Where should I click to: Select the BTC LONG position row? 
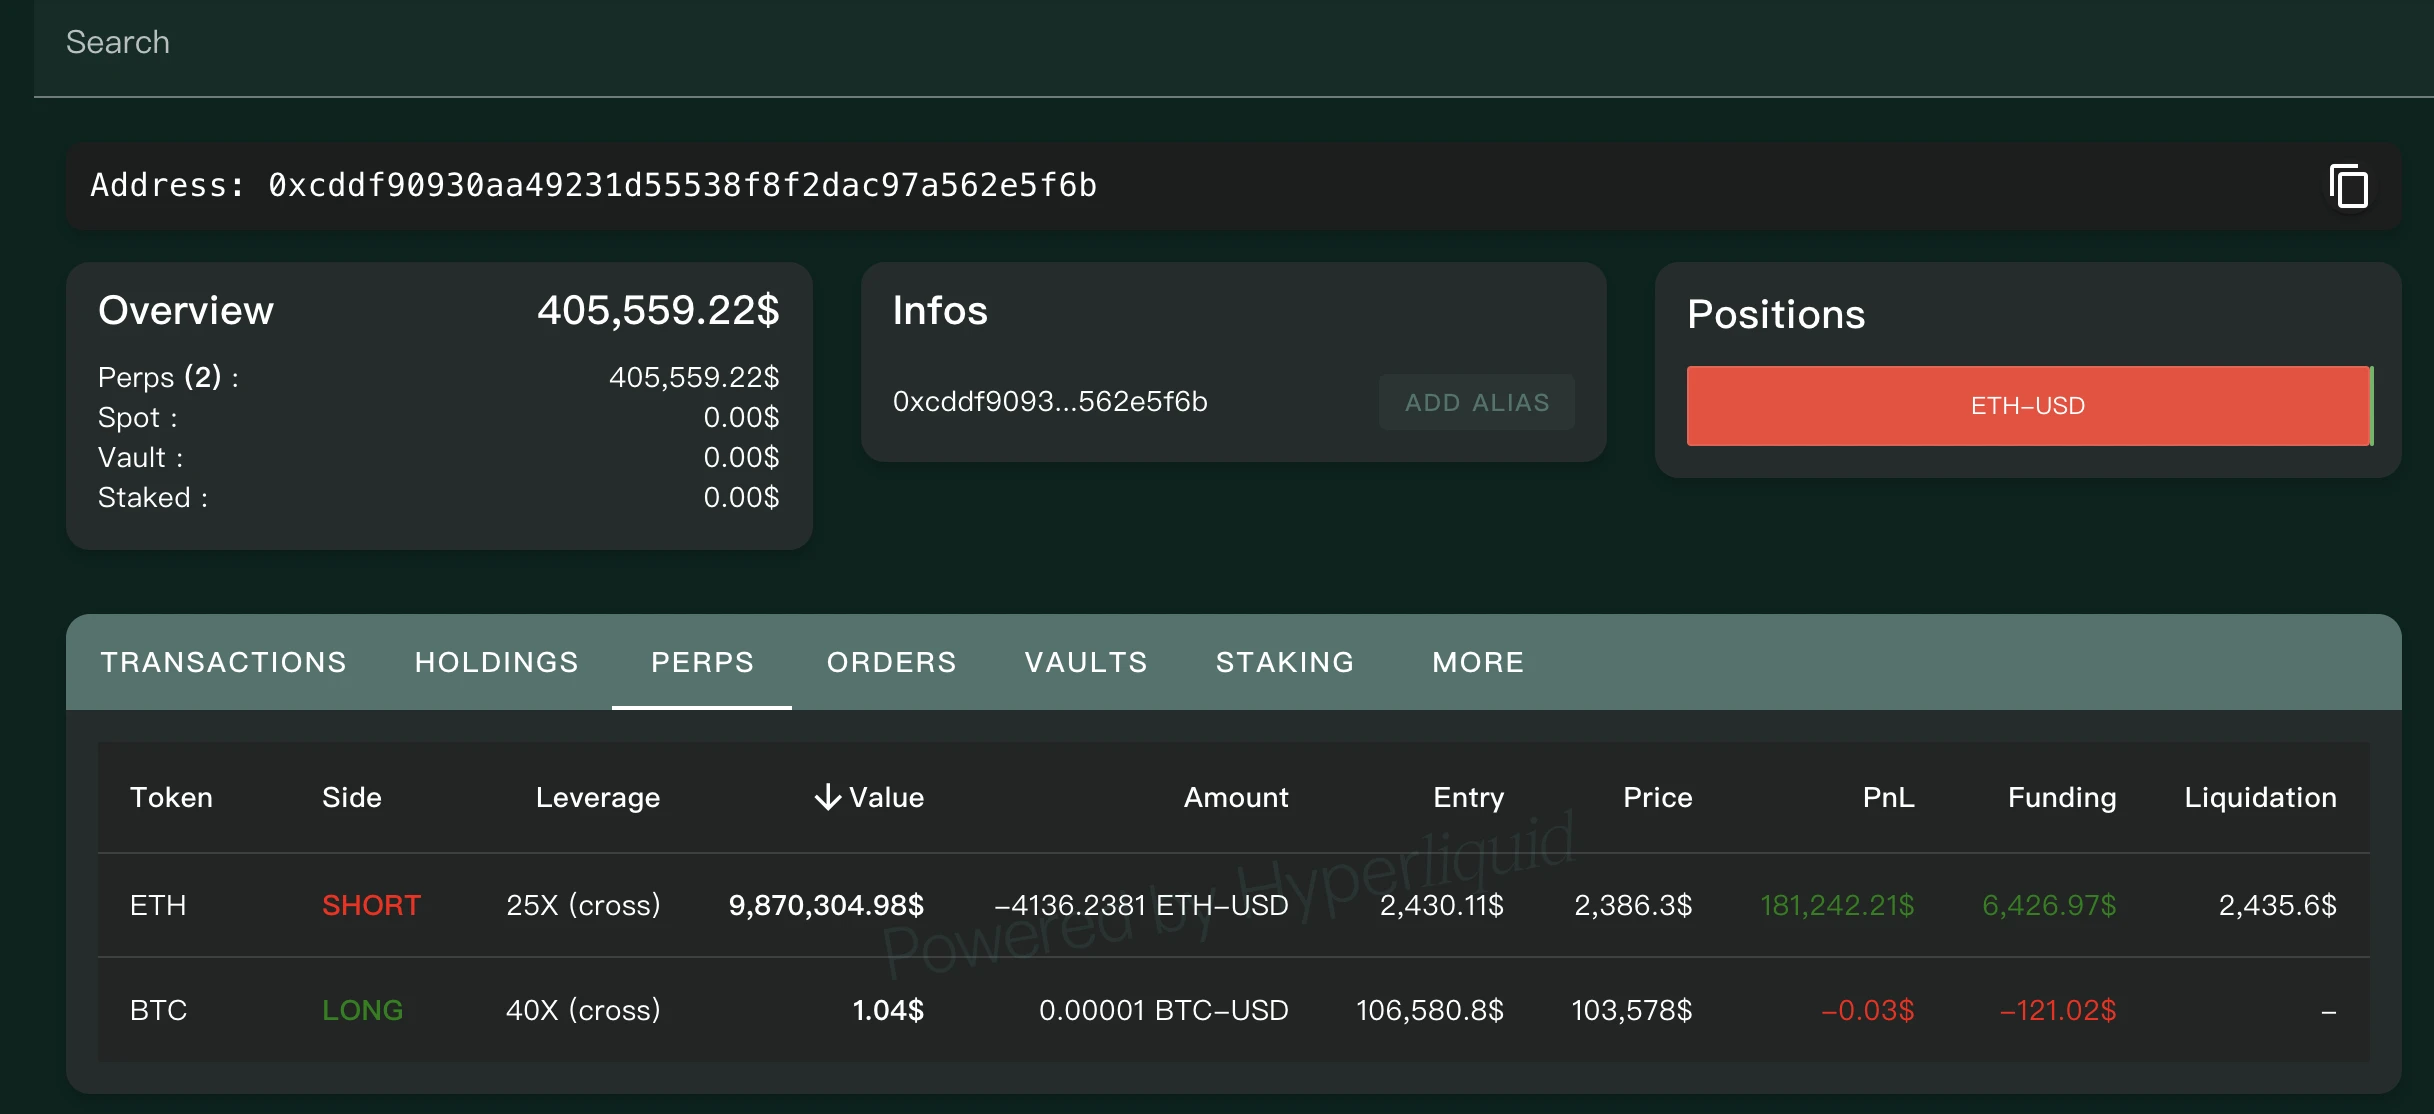tap(1232, 1010)
